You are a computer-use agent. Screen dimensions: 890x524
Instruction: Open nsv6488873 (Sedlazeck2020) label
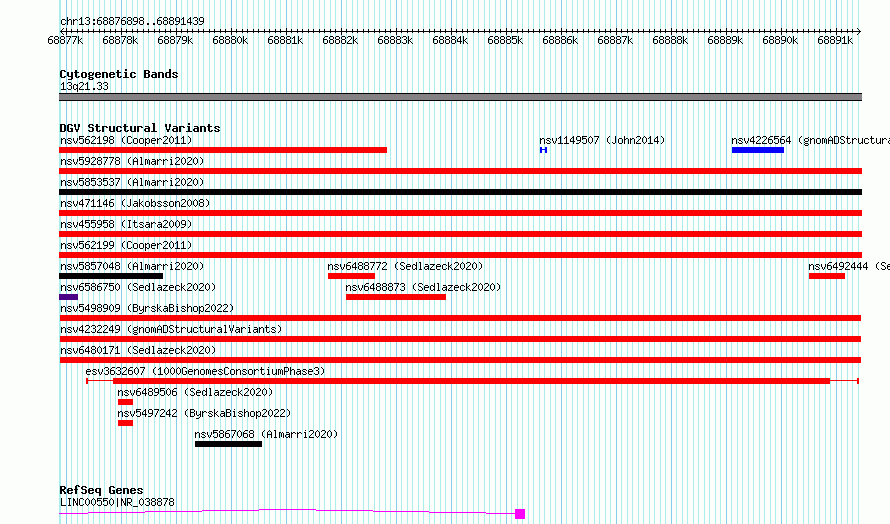[x=423, y=287]
